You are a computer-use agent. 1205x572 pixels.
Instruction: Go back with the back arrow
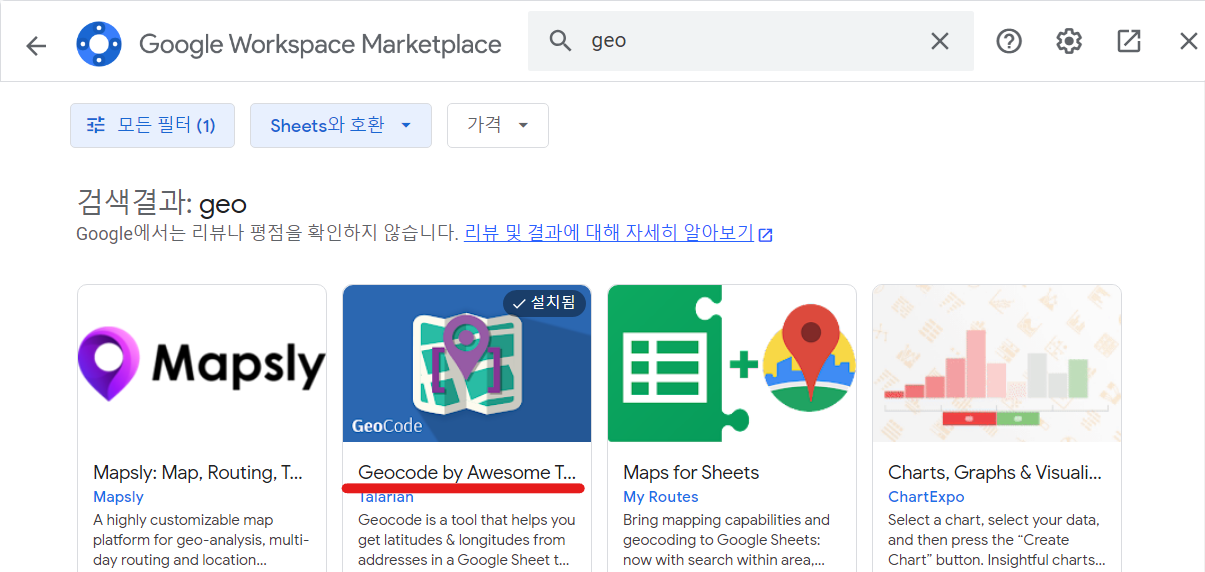[36, 45]
